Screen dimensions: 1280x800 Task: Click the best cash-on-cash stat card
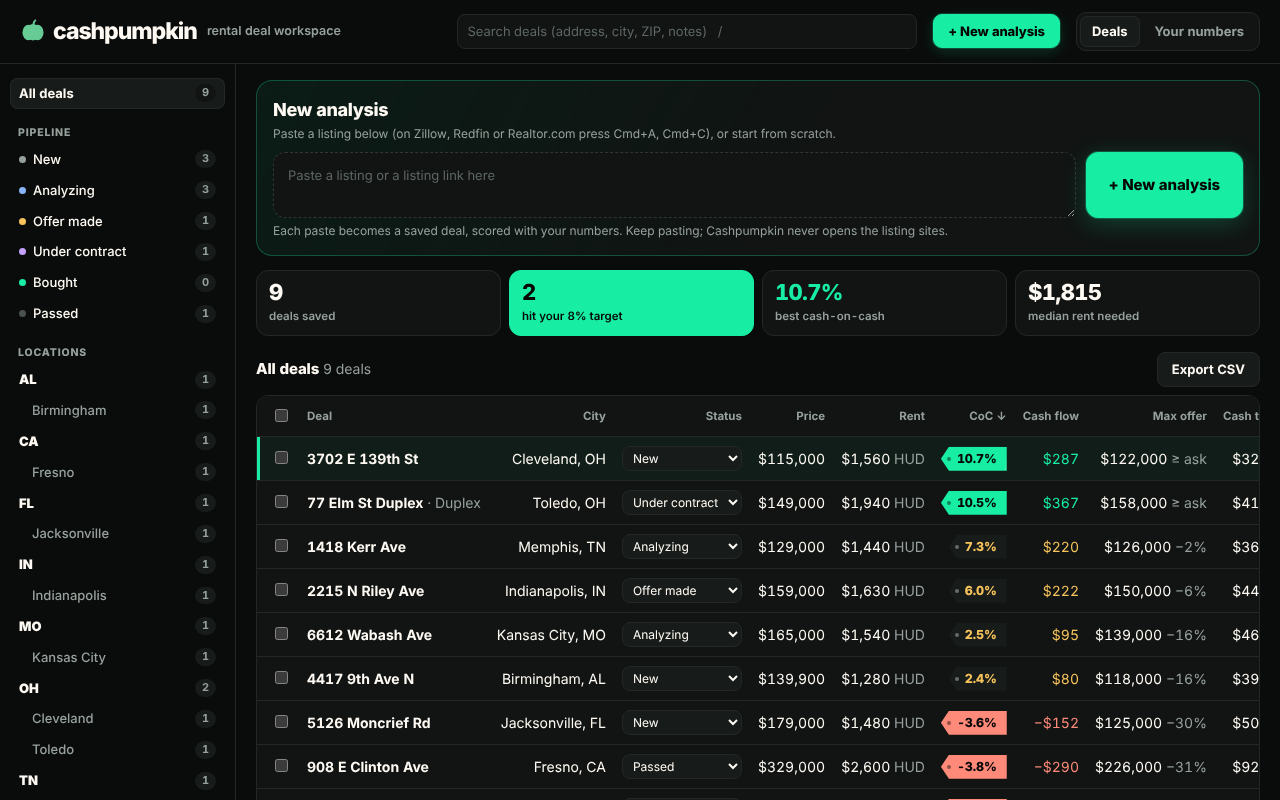pyautogui.click(x=884, y=303)
